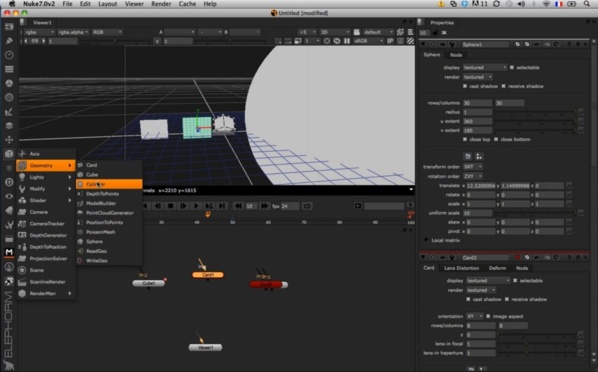Viewport: 598px width, 372px height.
Task: Play timeline forward
Action: click(x=196, y=206)
